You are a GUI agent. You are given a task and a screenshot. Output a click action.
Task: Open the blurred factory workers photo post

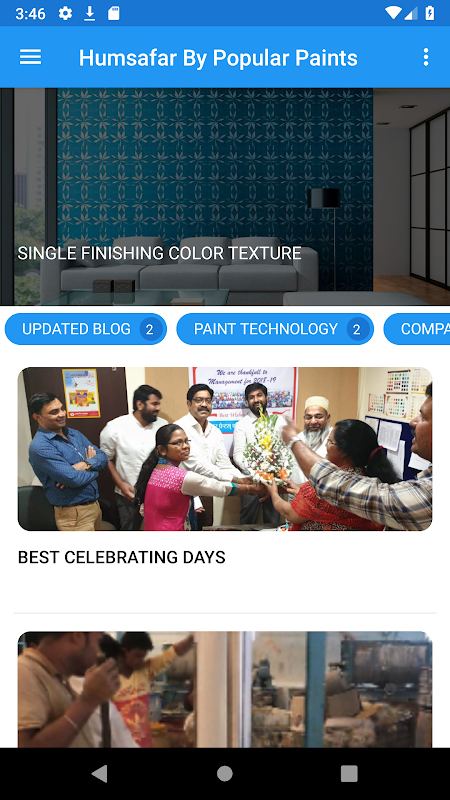225,690
